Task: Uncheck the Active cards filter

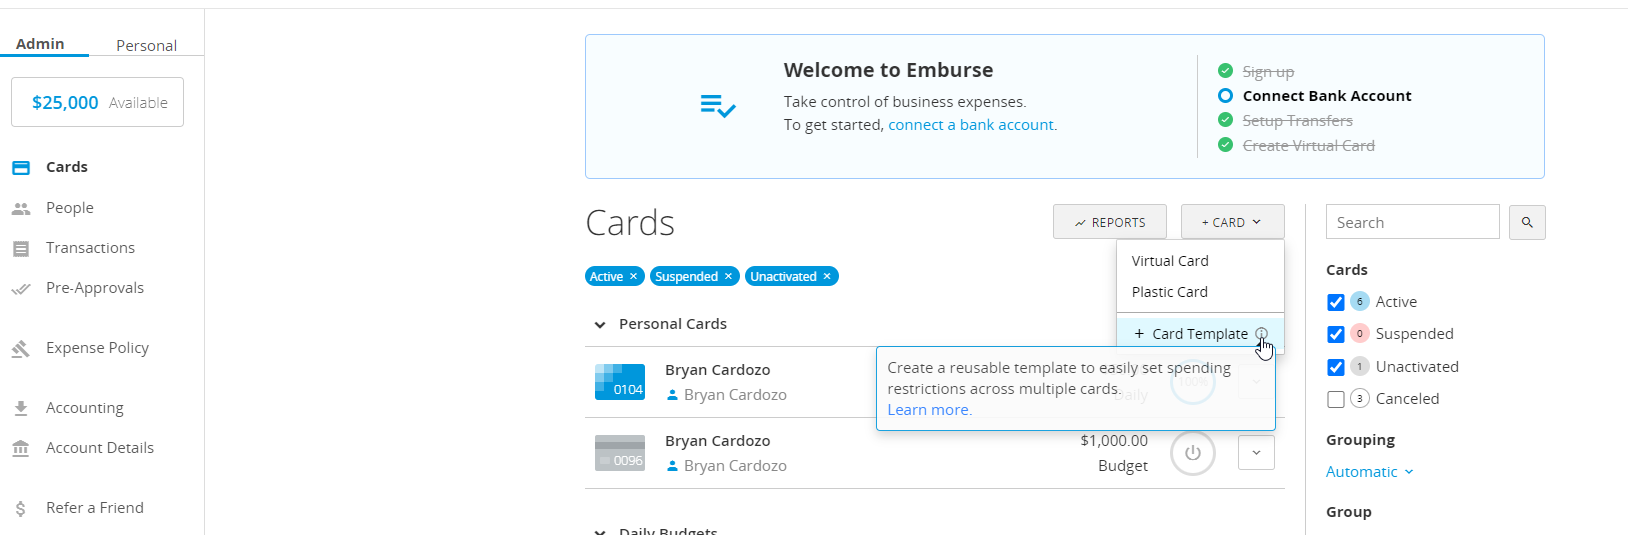Action: [x=1336, y=302]
